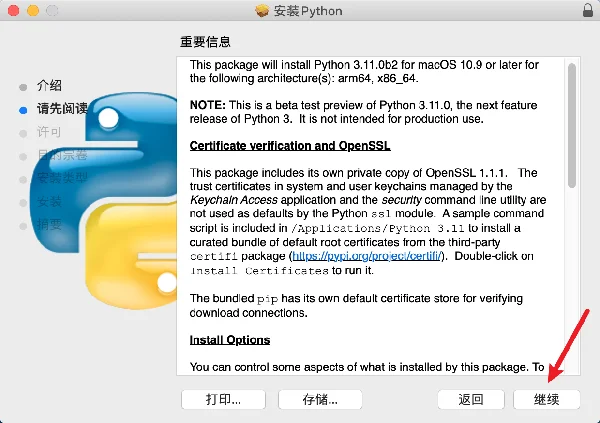The height and width of the screenshot is (423, 600).
Task: Click the 'Install Options' heading
Action: (x=230, y=340)
